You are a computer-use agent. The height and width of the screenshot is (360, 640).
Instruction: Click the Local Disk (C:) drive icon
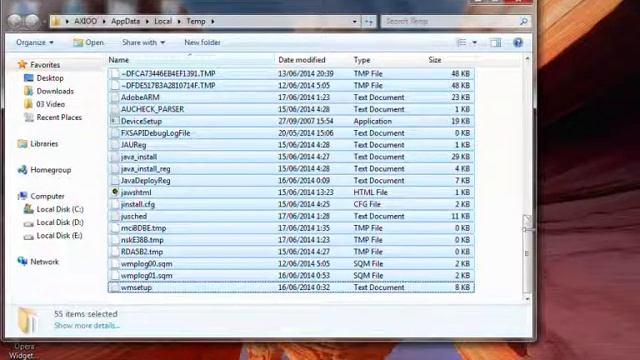tap(29, 209)
